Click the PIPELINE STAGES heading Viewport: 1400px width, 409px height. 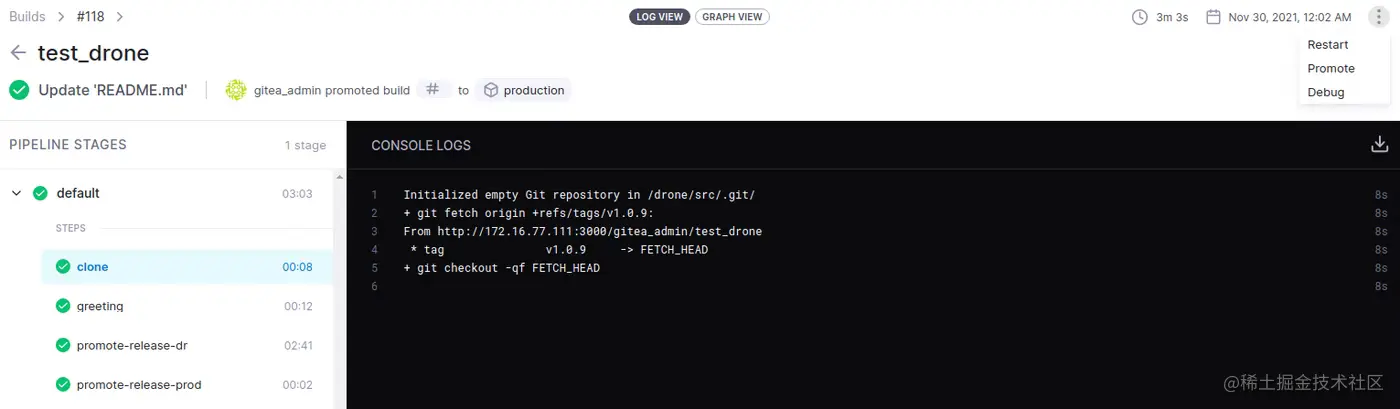coord(68,145)
